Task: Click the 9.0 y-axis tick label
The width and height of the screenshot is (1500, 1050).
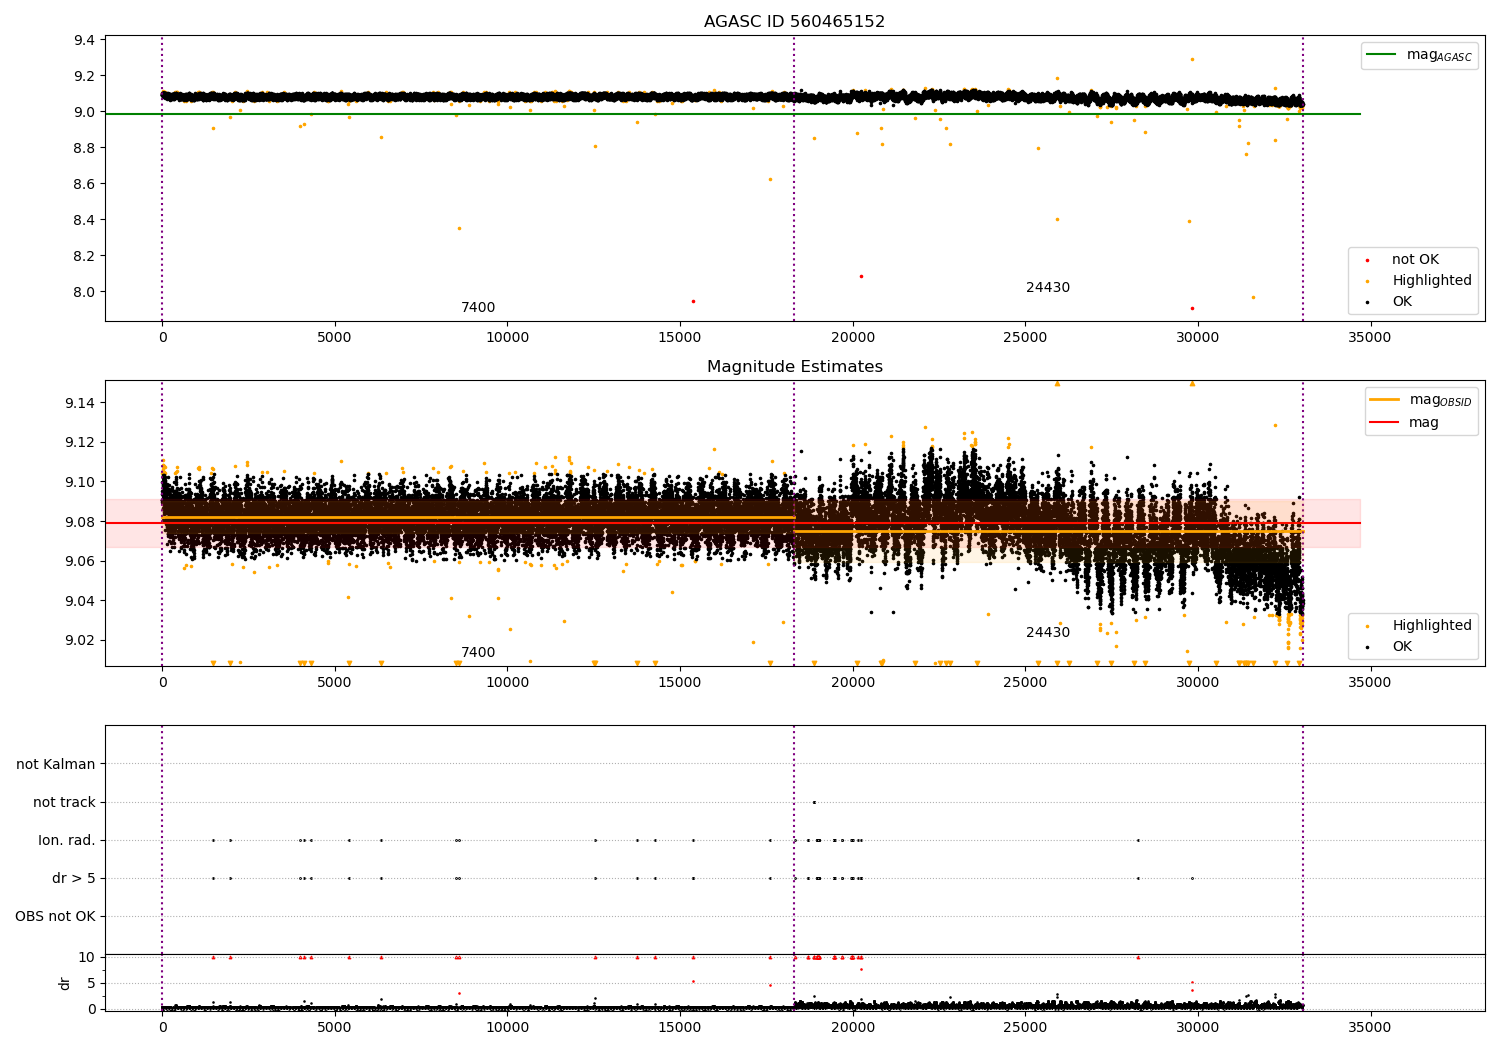Action: [85, 112]
